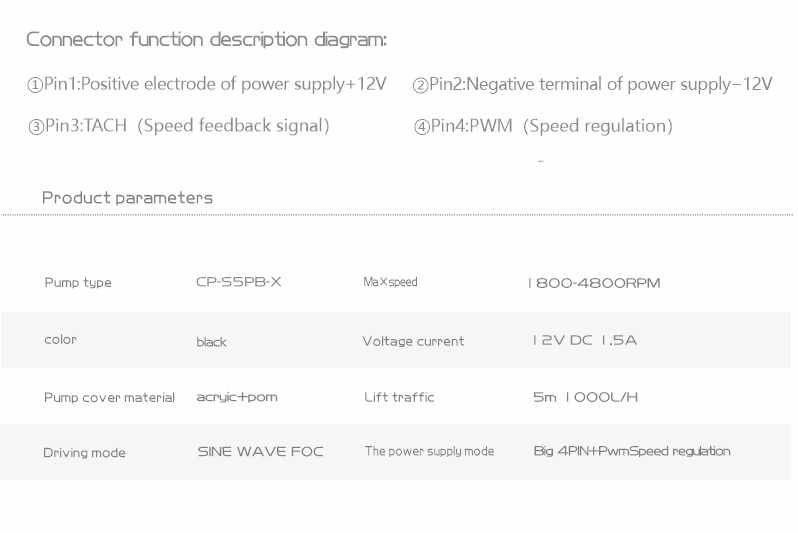Screen dimensions: 798x533
Task: Click the Product parameters section title
Action: (127, 198)
